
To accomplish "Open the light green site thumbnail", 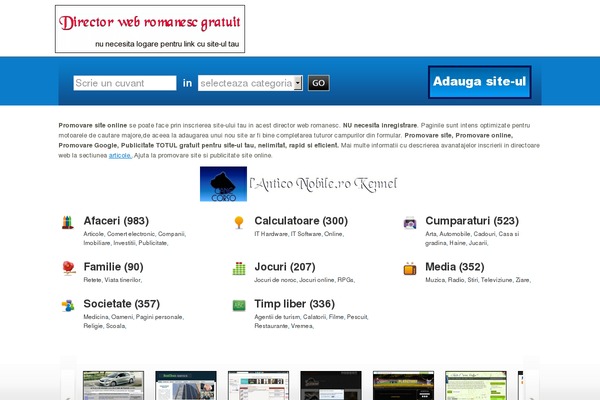I will tap(476, 385).
